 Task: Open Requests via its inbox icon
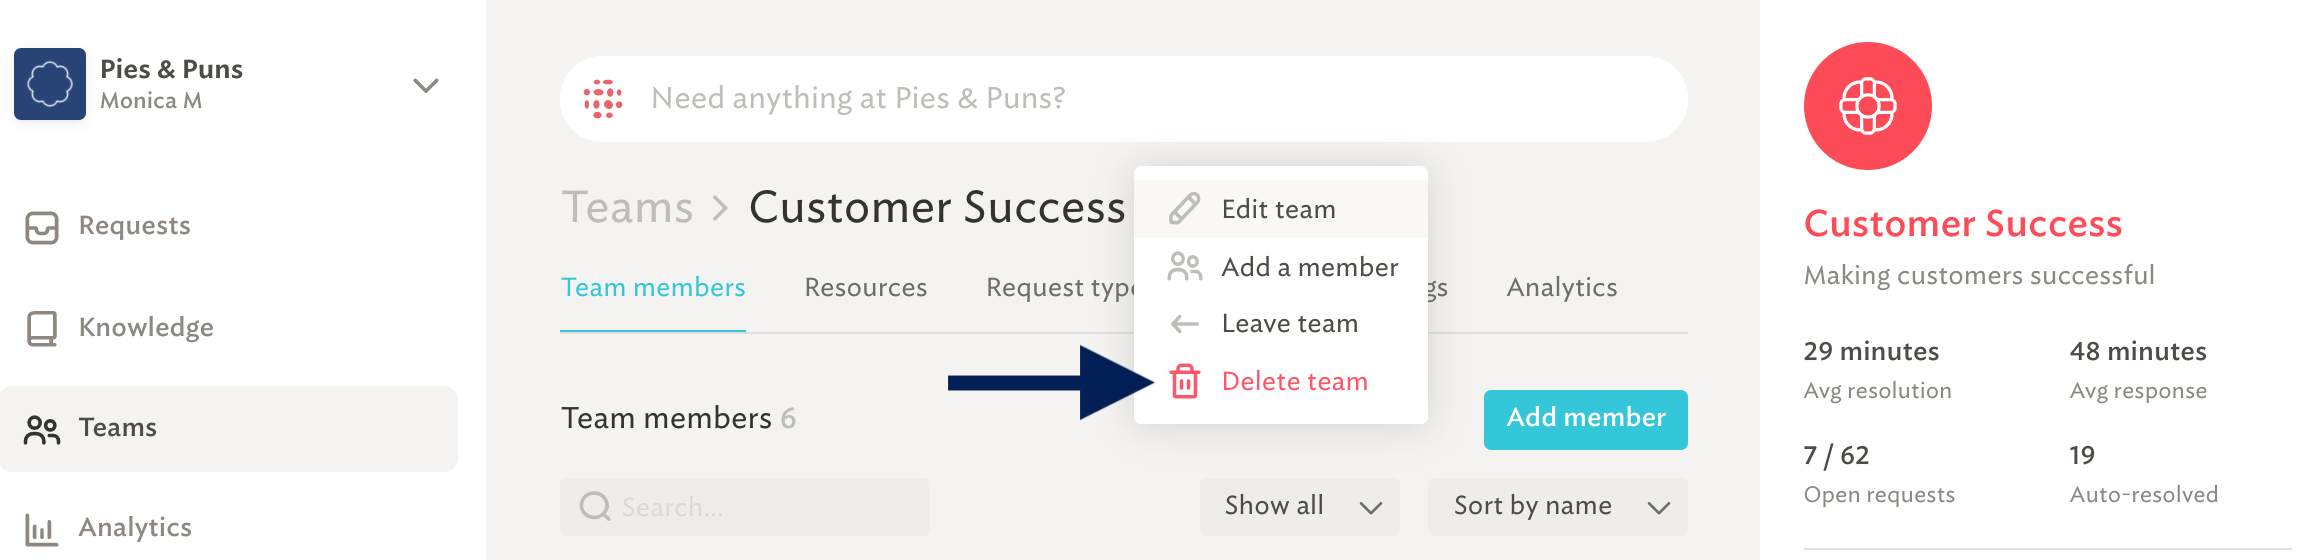point(42,228)
